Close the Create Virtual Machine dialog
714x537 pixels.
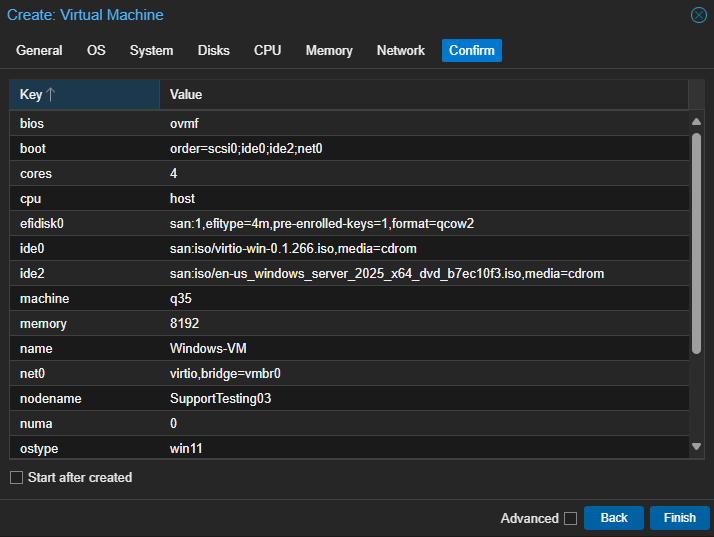click(x=699, y=15)
